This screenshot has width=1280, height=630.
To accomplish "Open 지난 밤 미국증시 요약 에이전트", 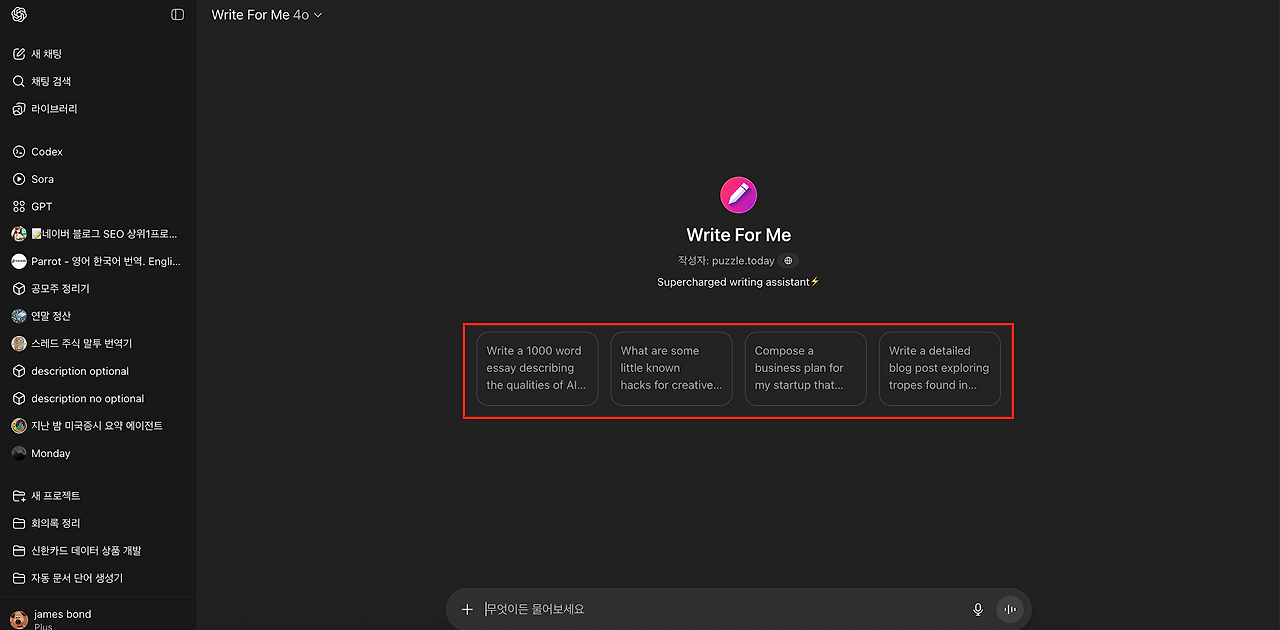I will [x=98, y=426].
